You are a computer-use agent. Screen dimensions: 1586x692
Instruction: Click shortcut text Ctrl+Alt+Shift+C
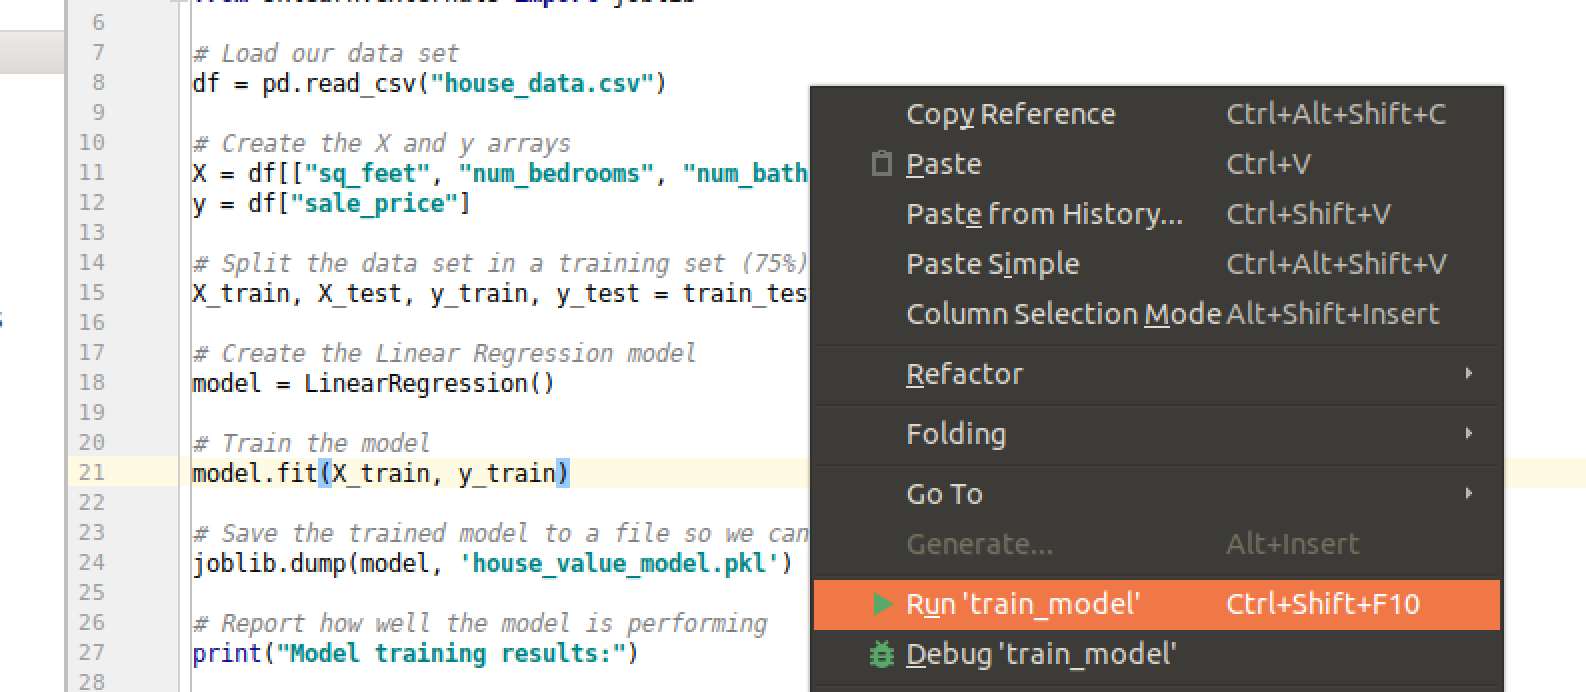(1336, 114)
